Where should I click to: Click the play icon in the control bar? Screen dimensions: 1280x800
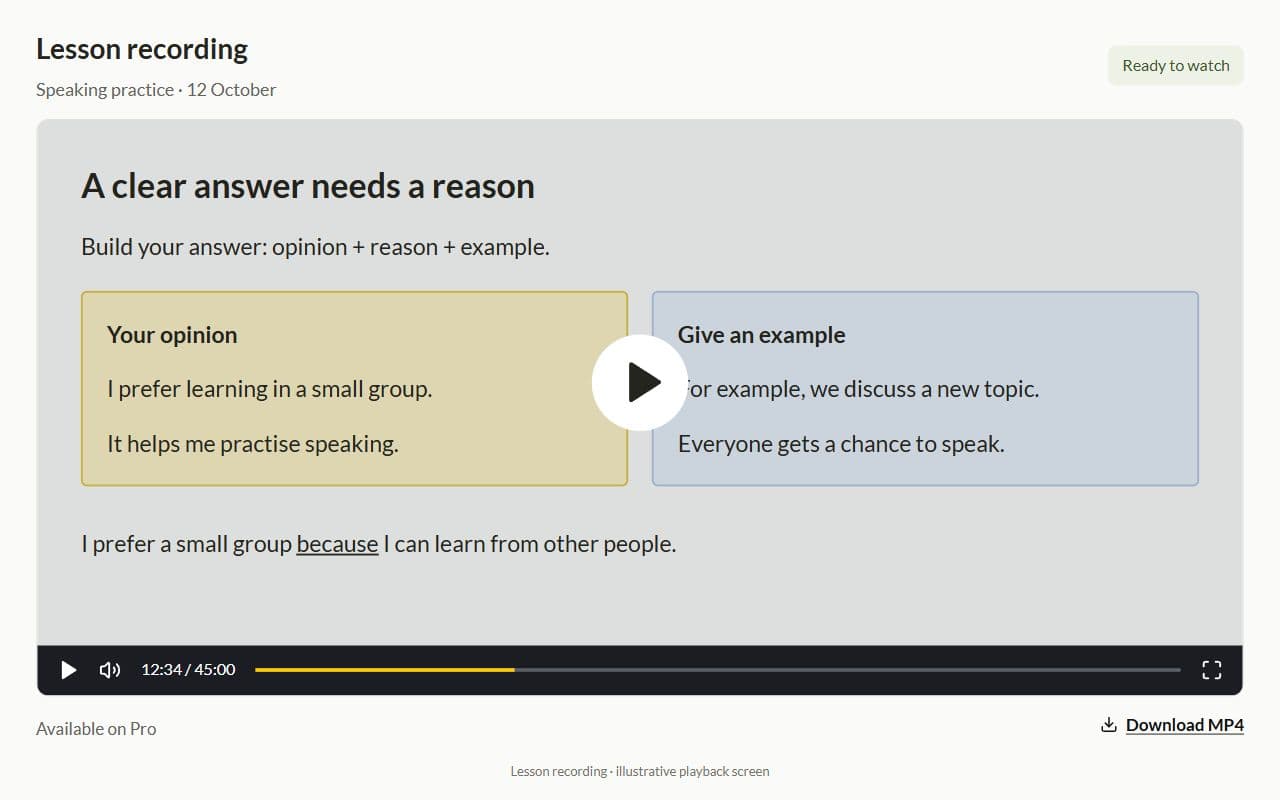68,670
